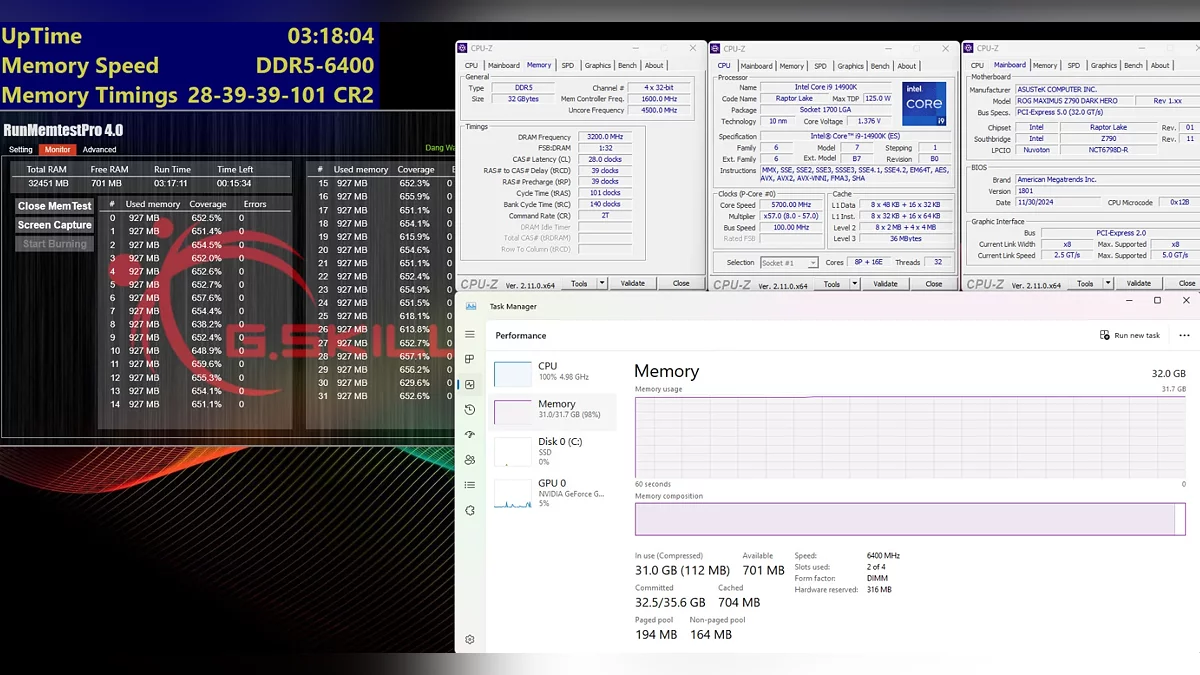This screenshot has width=1200, height=675.
Task: Open Task Manager settings gear
Action: pyautogui.click(x=470, y=640)
